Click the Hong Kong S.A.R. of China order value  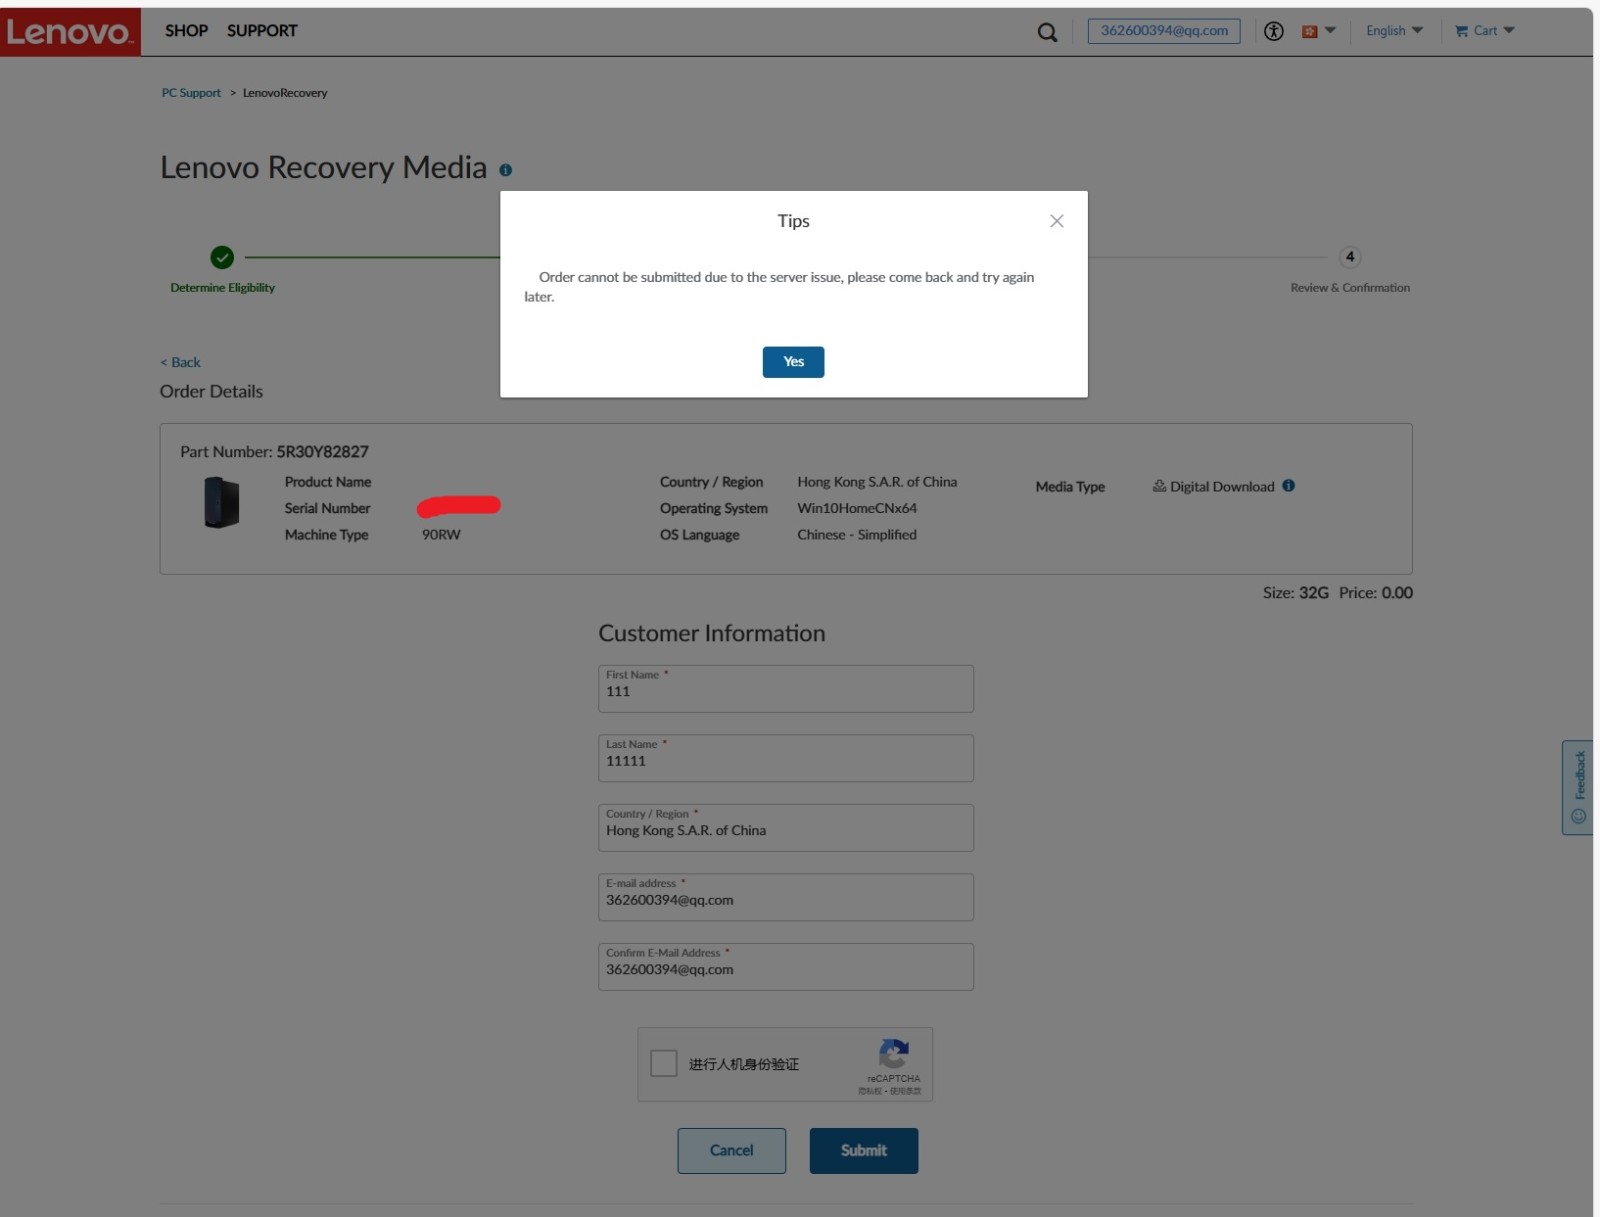tap(877, 482)
